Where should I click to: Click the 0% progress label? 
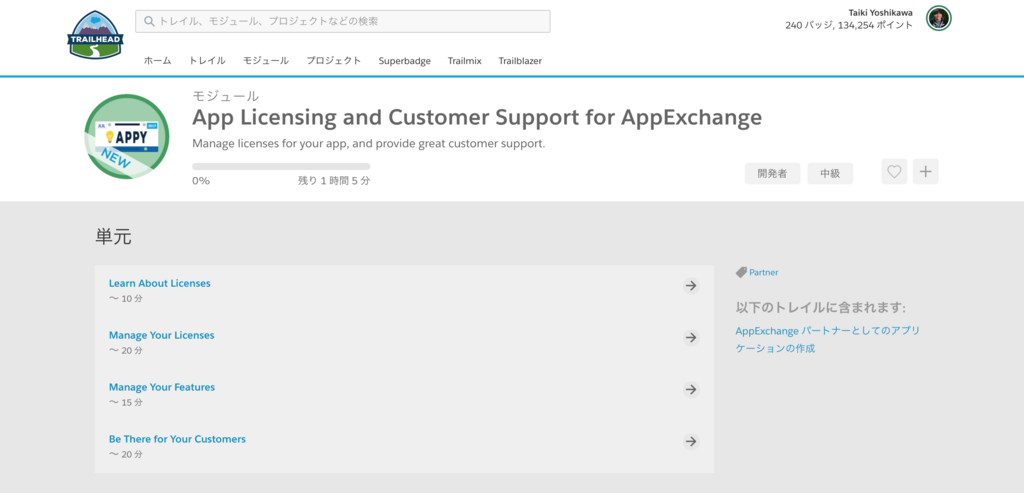pos(201,181)
